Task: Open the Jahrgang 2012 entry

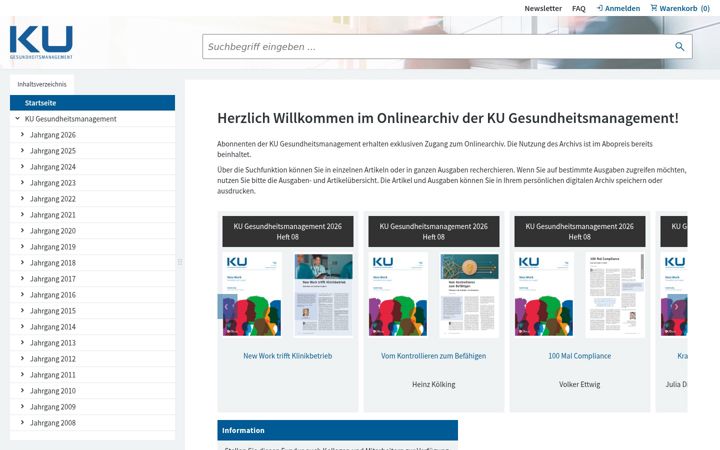Action: click(53, 359)
